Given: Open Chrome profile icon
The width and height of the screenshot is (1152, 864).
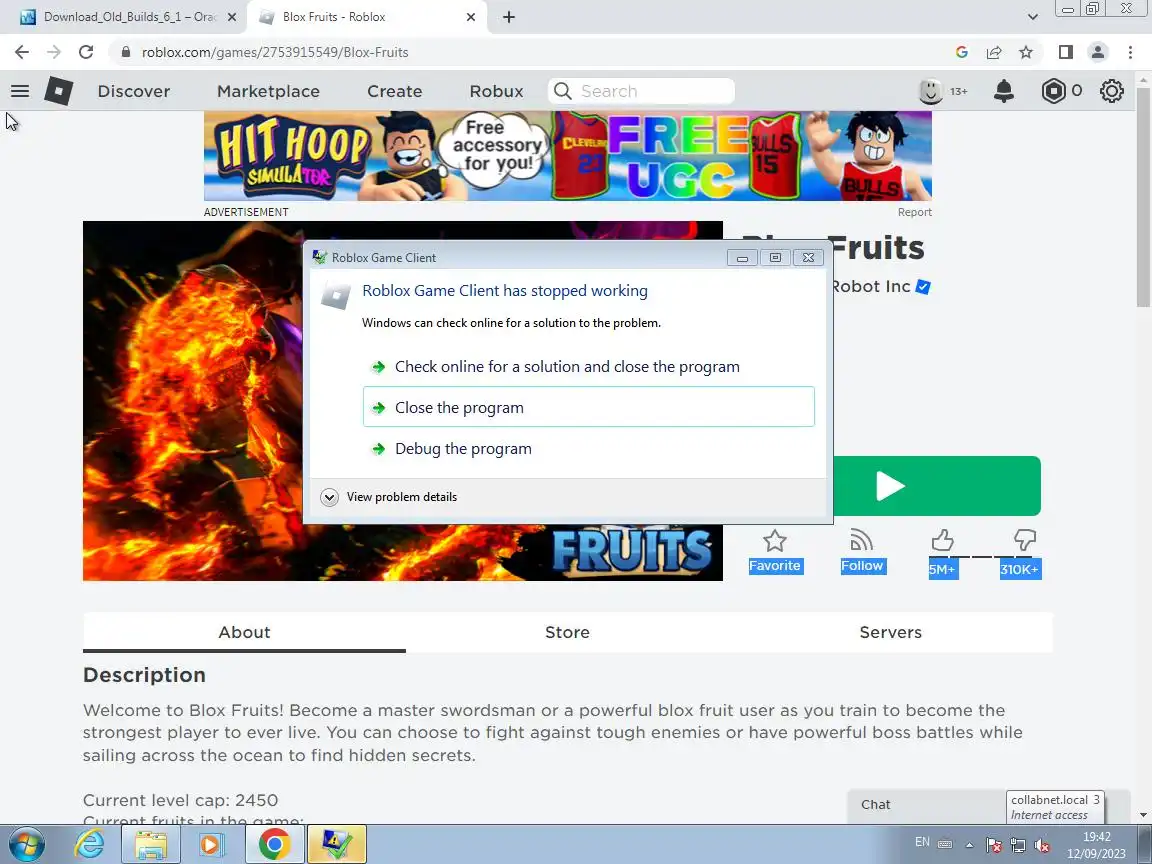Looking at the screenshot, I should 1098,52.
